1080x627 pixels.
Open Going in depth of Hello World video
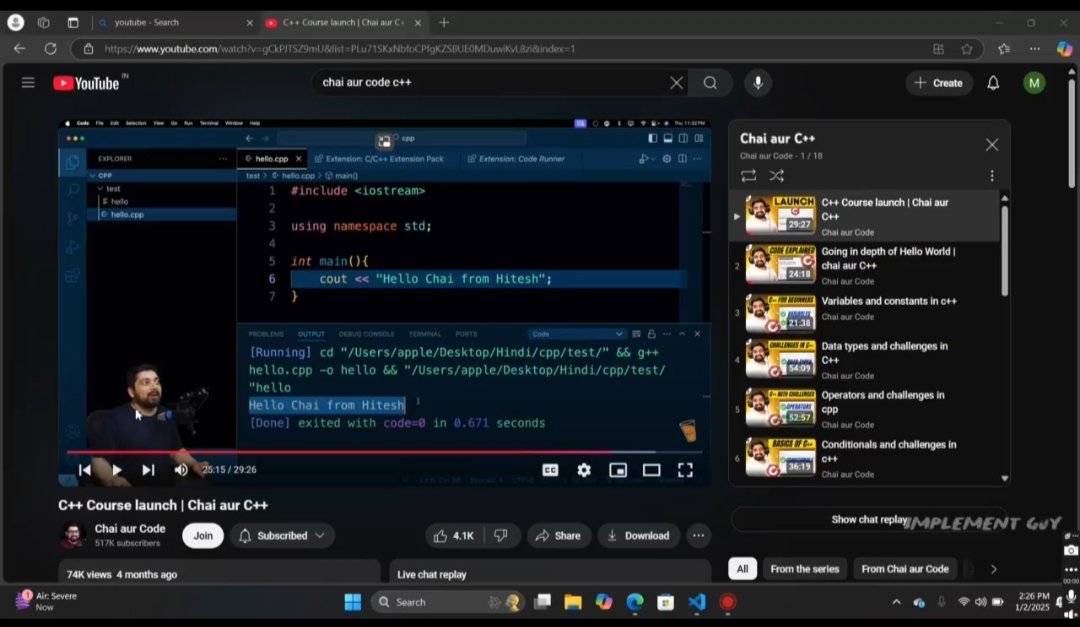coord(864,265)
